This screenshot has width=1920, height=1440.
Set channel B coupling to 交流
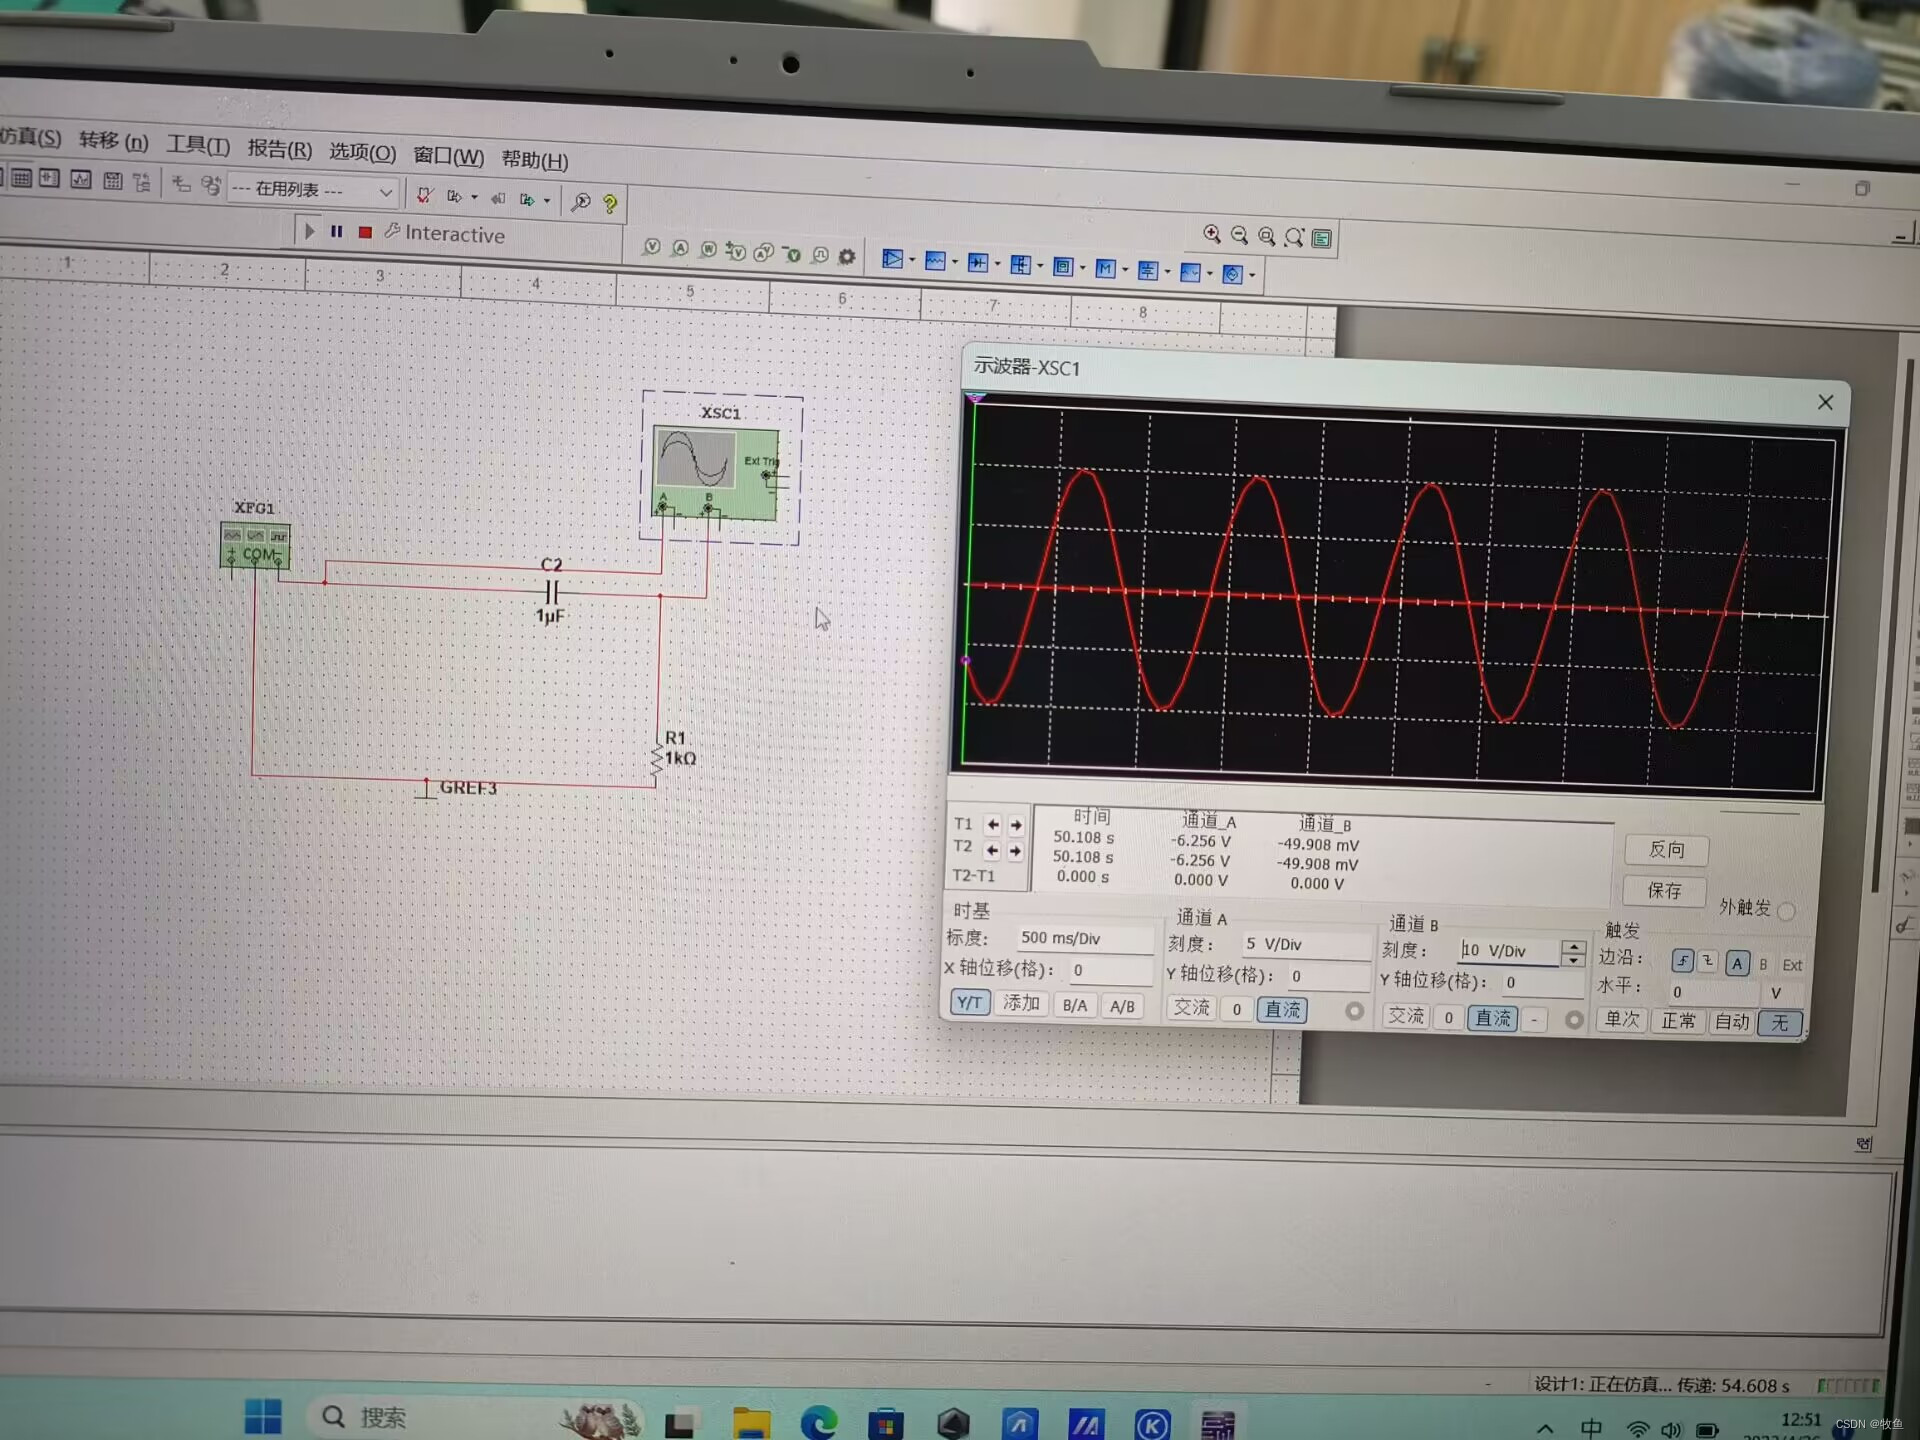(1406, 1016)
